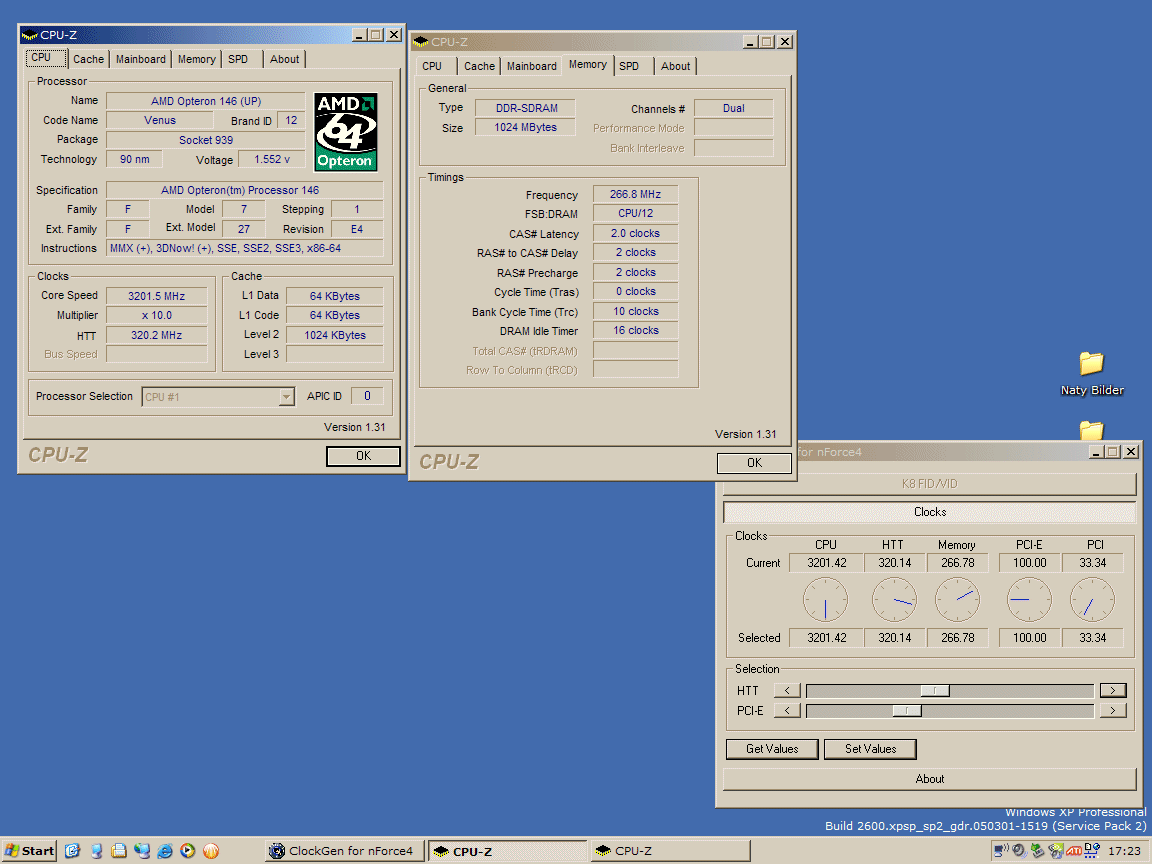The image size is (1152, 864).
Task: Click OK in the Memory CPU-Z window
Action: [755, 463]
